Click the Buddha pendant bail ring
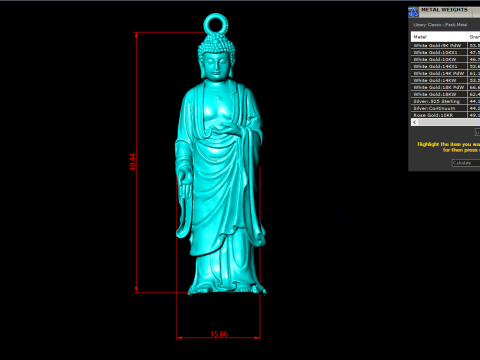480x360 pixels. click(216, 24)
